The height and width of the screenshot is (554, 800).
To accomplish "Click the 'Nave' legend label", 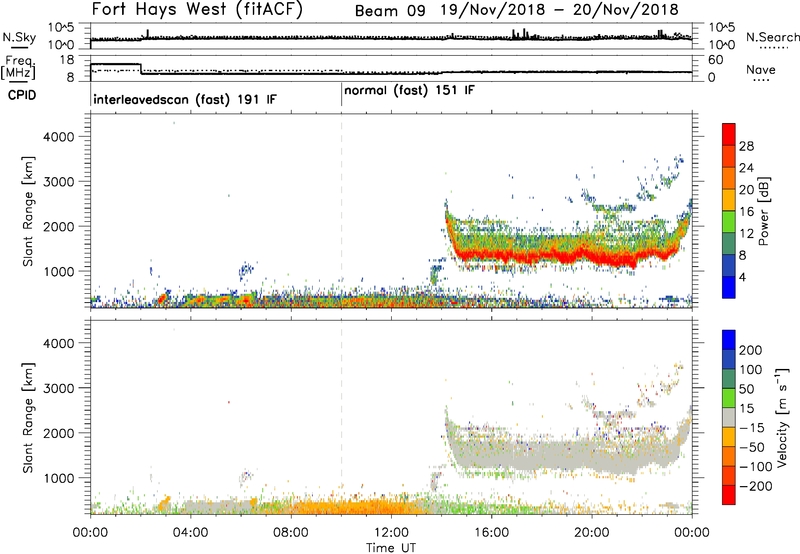I will pyautogui.click(x=761, y=70).
